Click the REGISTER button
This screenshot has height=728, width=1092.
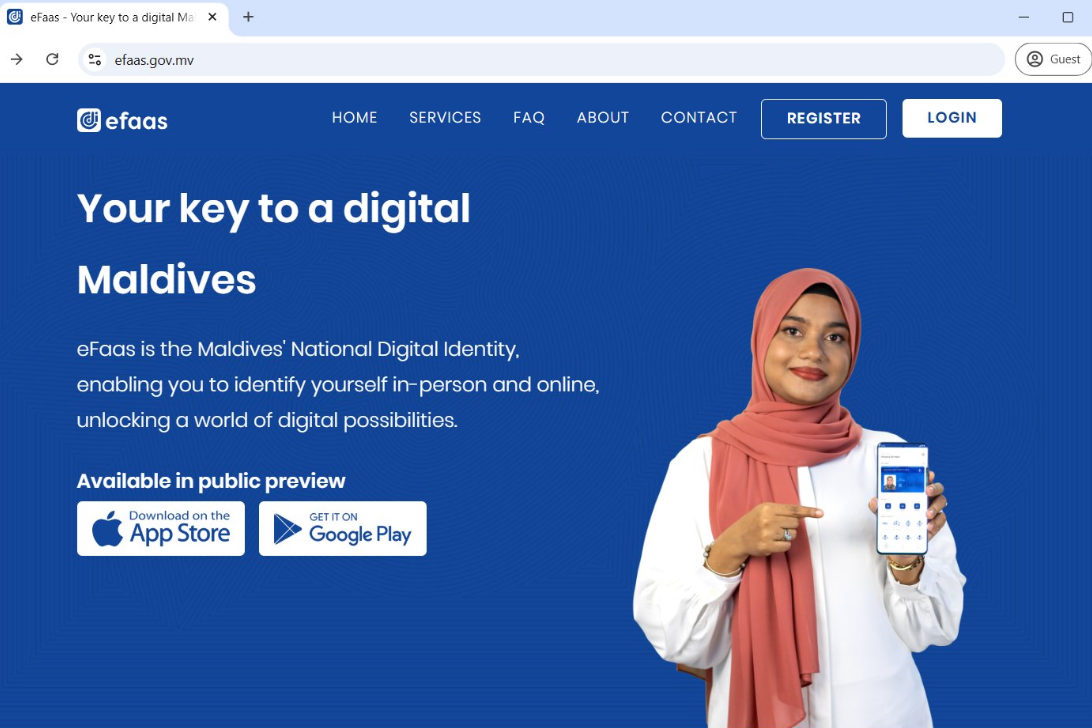click(x=824, y=118)
